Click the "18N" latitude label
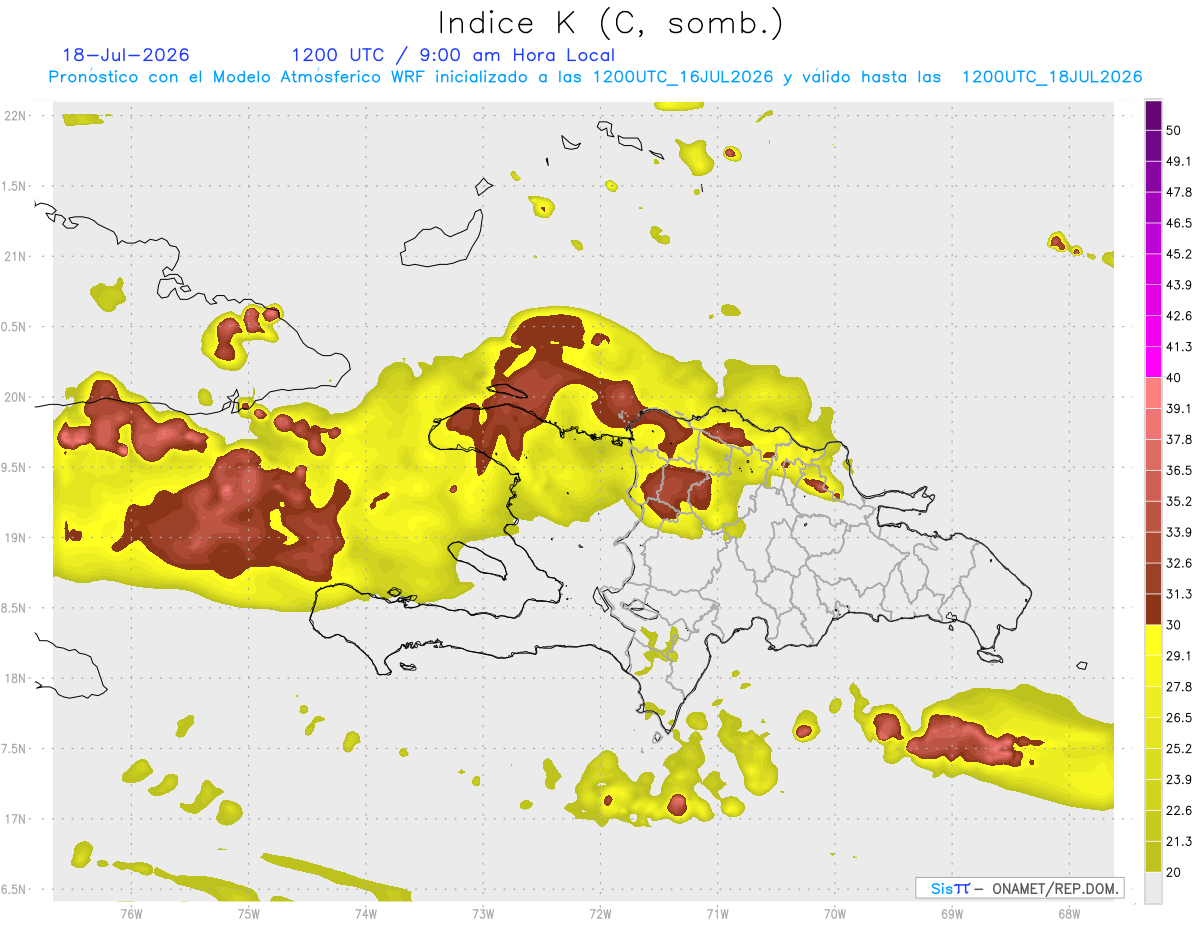Viewport: 1200px width, 927px height. (x=17, y=678)
